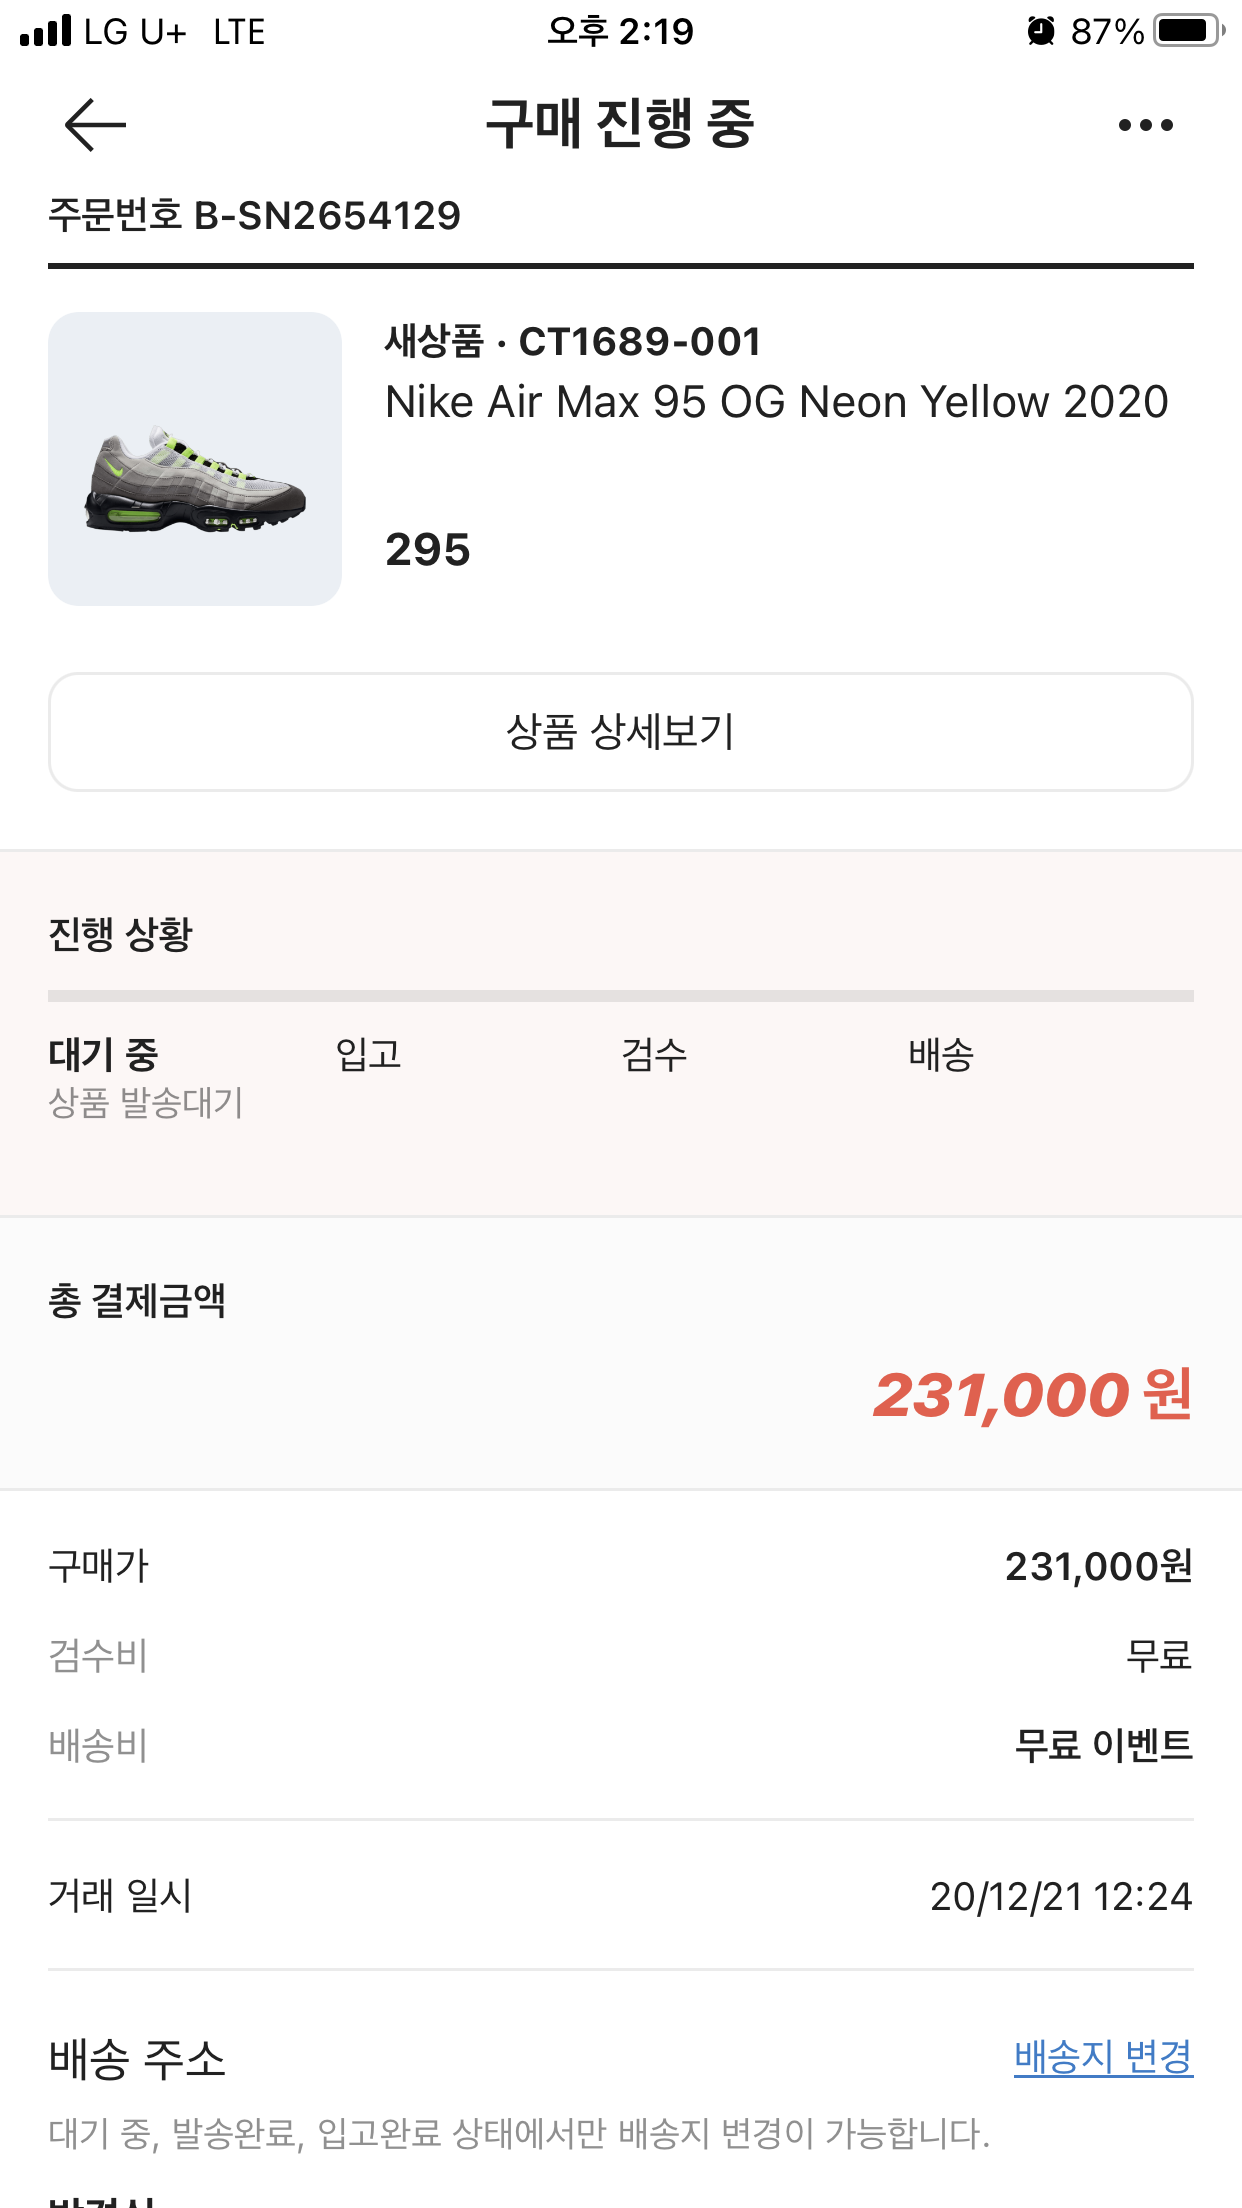1242x2208 pixels.
Task: Tap the 배송지 변경 link
Action: pyautogui.click(x=1103, y=2057)
